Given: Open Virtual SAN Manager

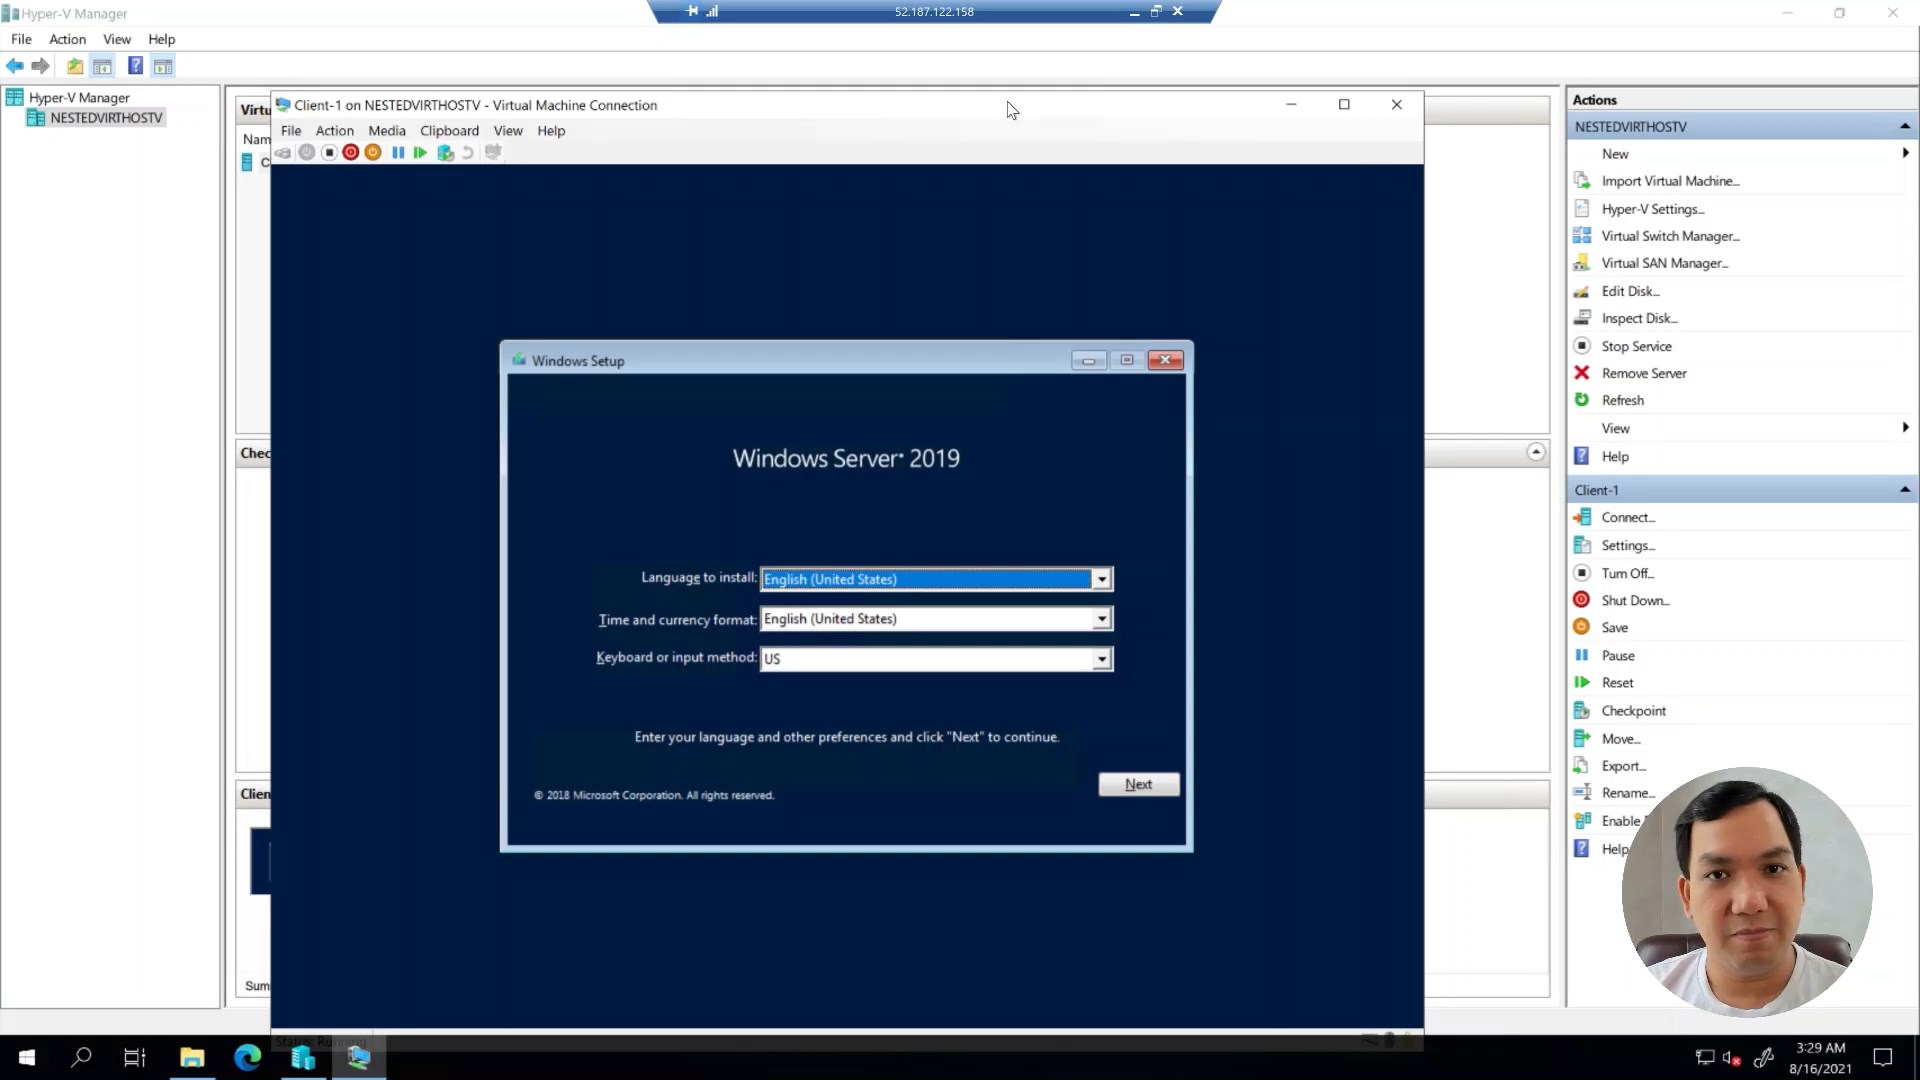Looking at the screenshot, I should (x=1664, y=263).
